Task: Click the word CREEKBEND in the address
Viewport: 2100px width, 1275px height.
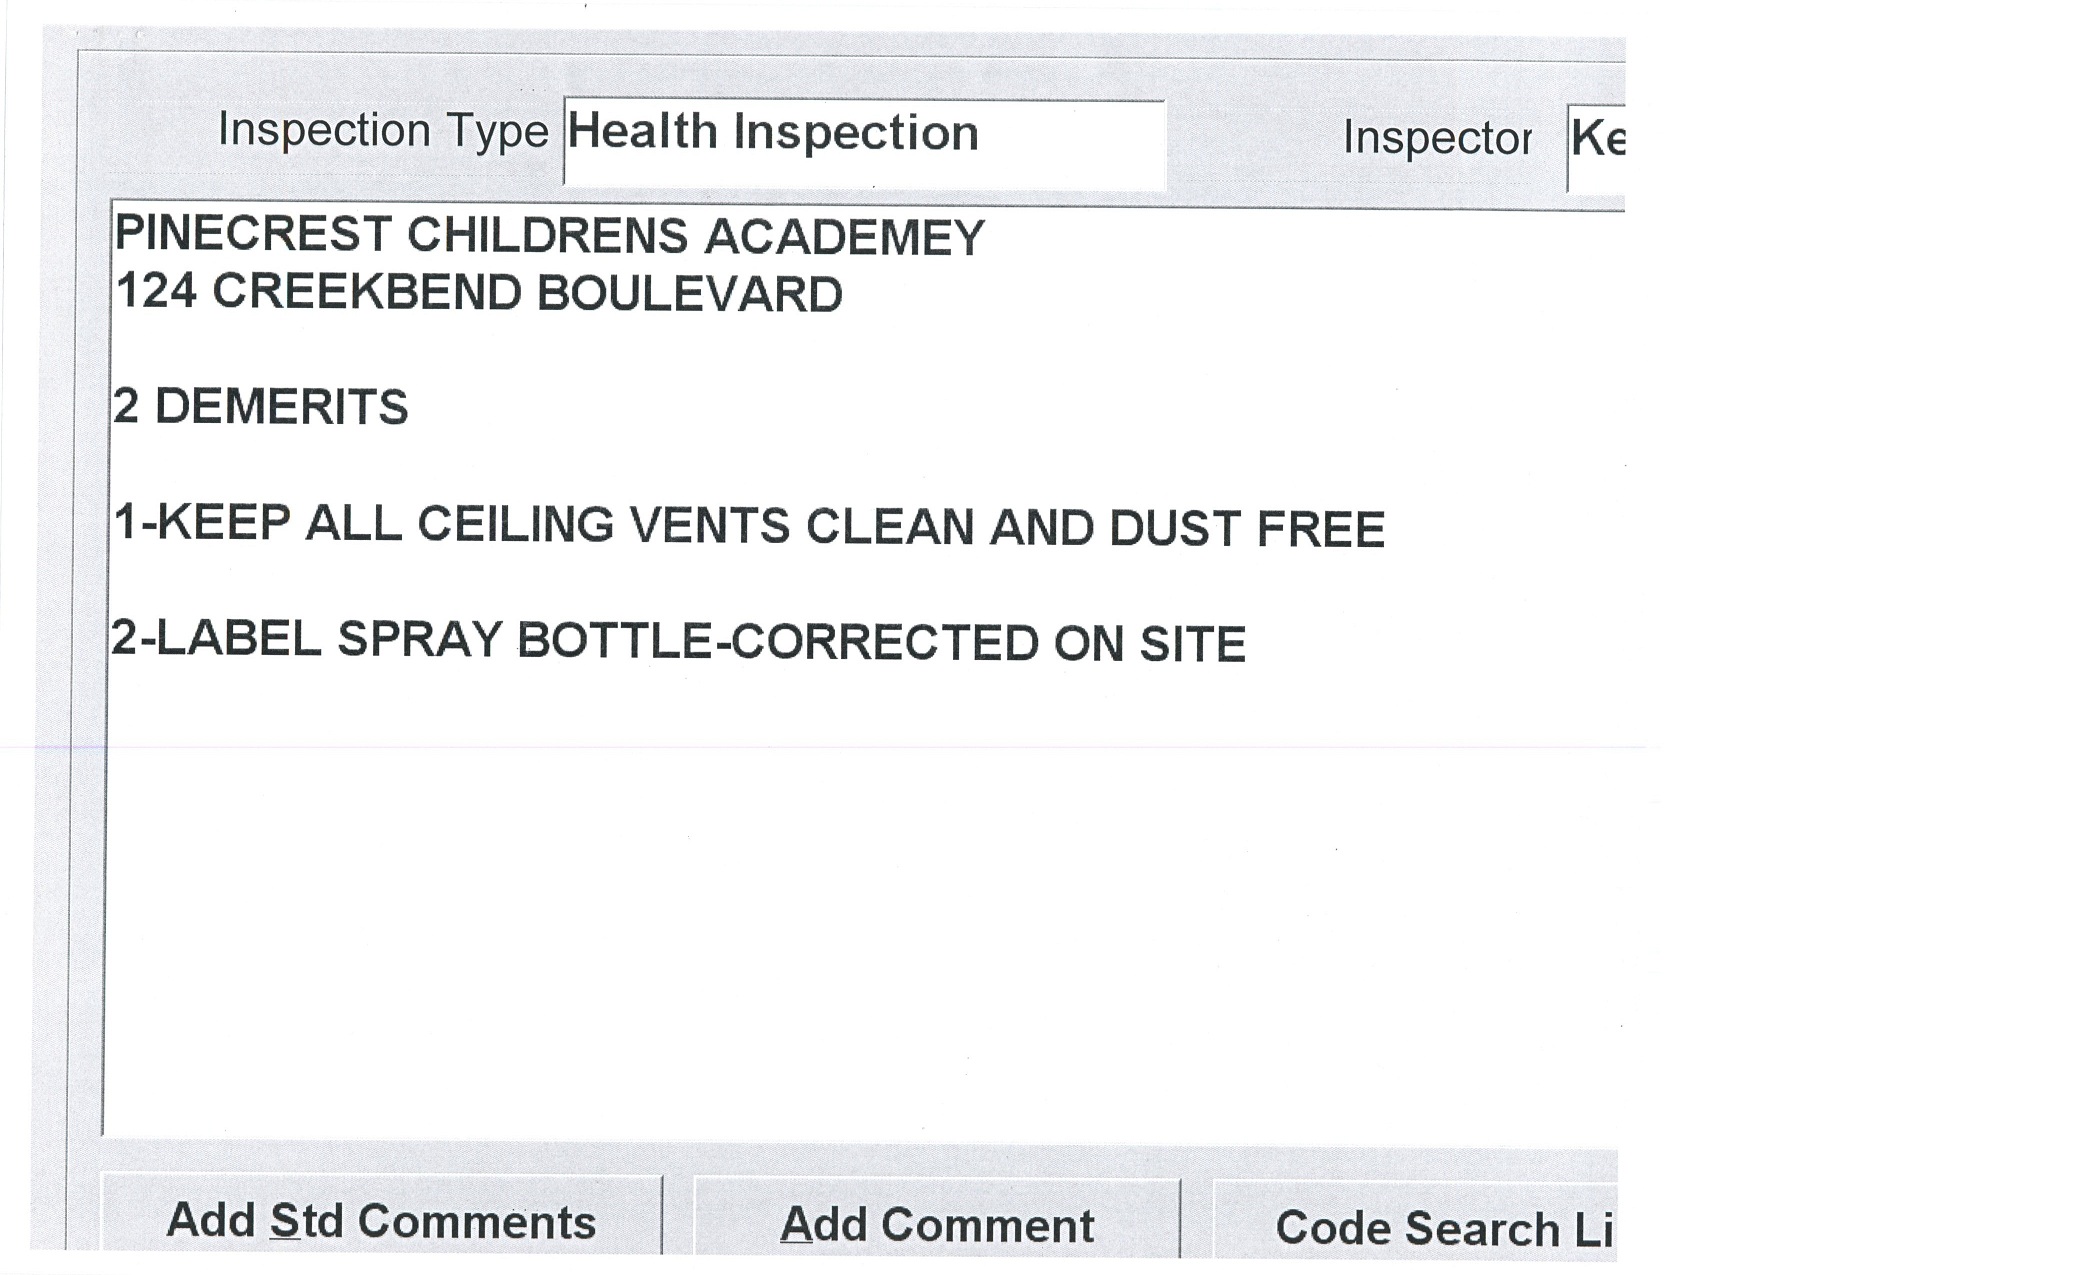Action: point(367,293)
